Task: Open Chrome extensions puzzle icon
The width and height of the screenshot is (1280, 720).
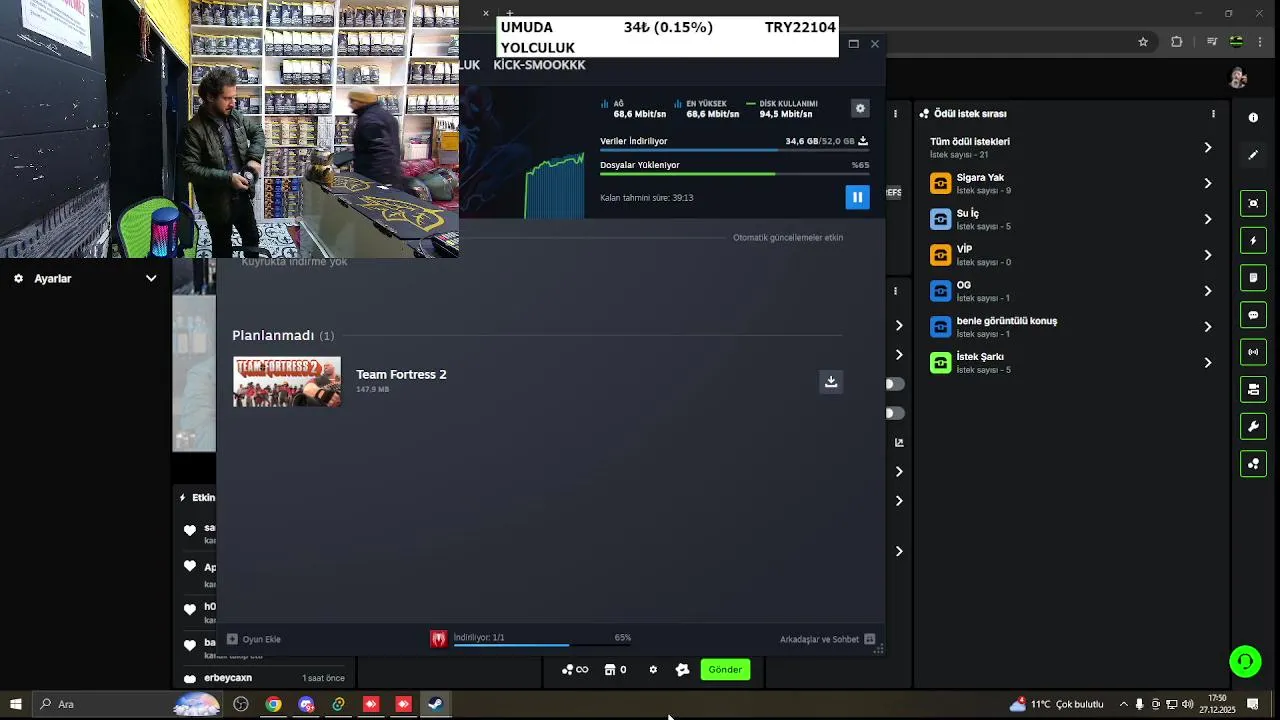Action: 1177,42
